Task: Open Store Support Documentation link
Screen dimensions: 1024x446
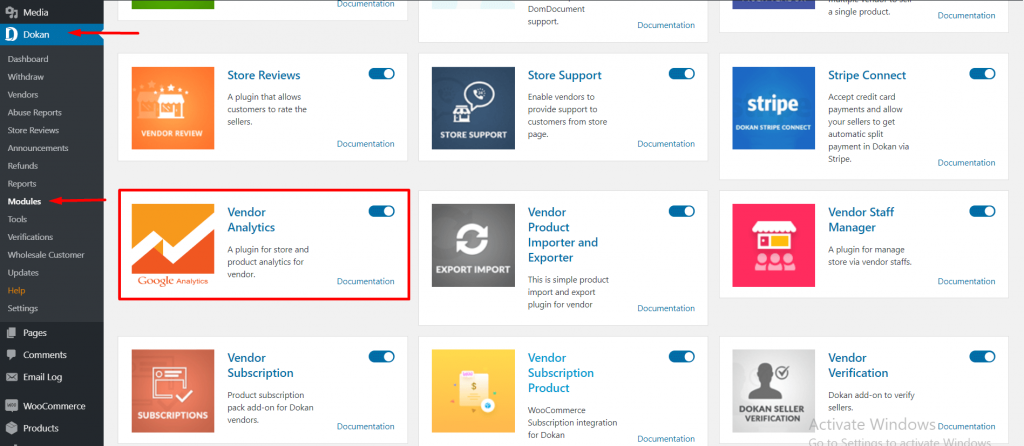Action: pyautogui.click(x=666, y=144)
